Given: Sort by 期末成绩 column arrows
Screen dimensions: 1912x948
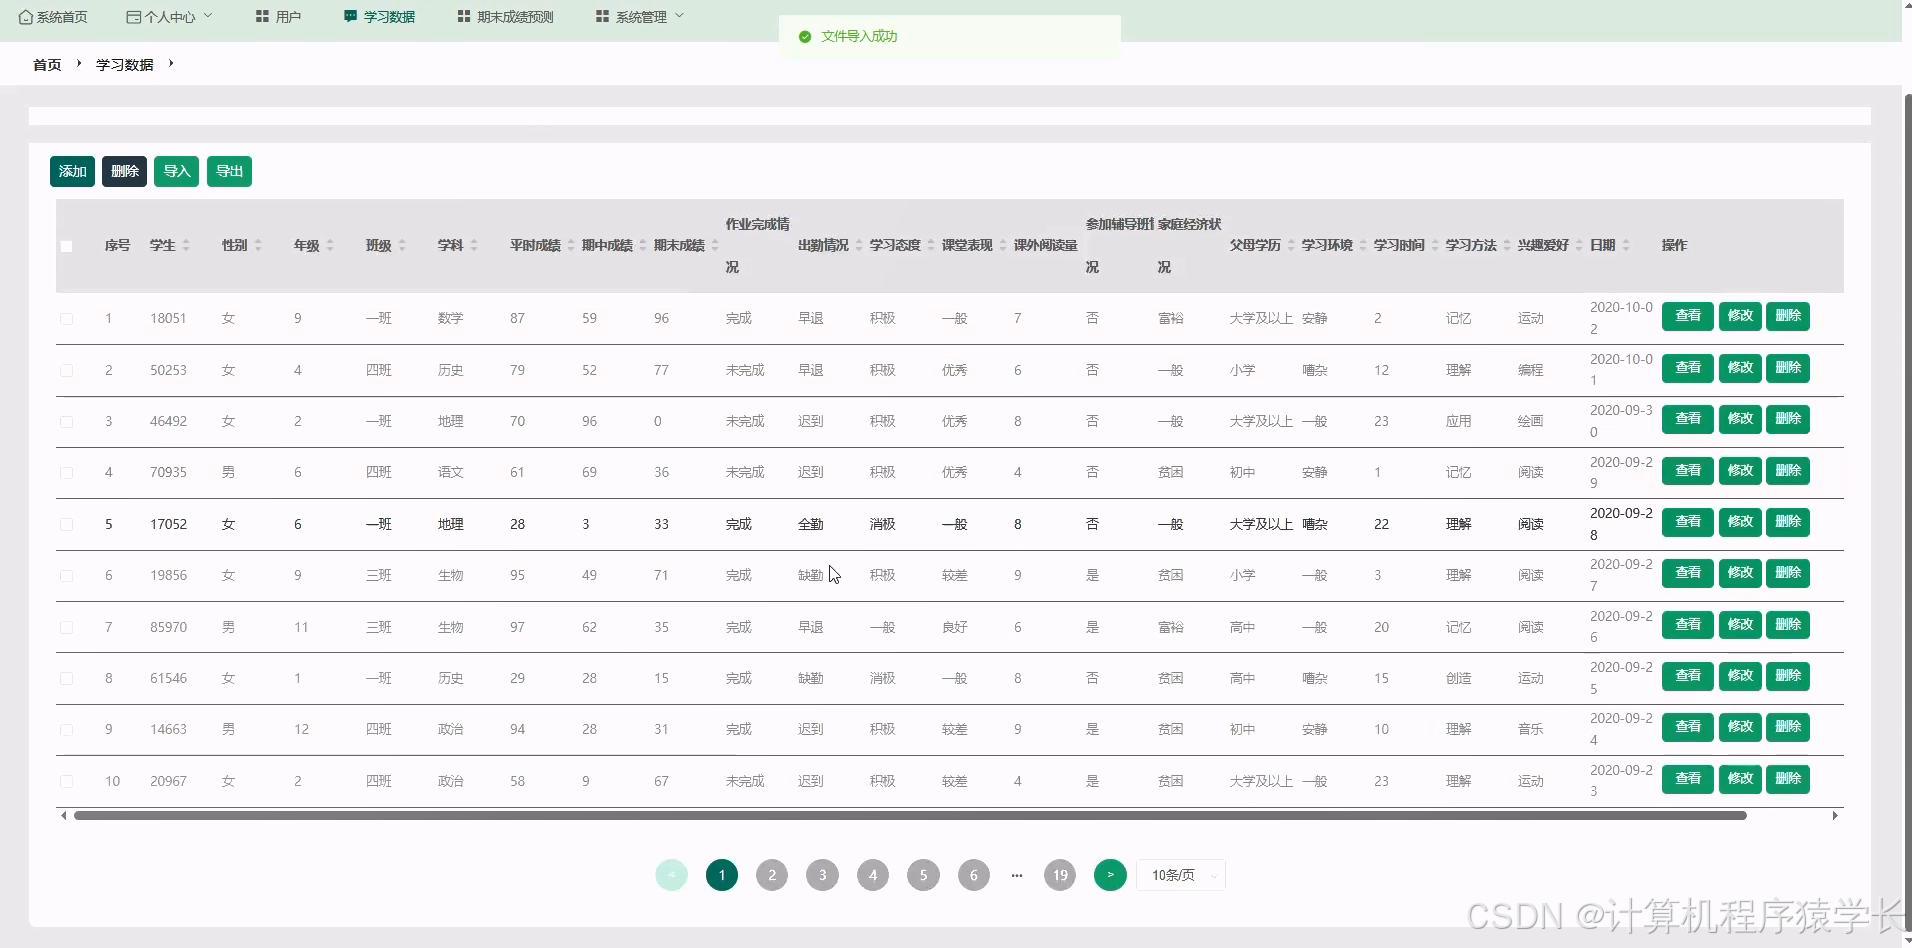Looking at the screenshot, I should coord(715,245).
